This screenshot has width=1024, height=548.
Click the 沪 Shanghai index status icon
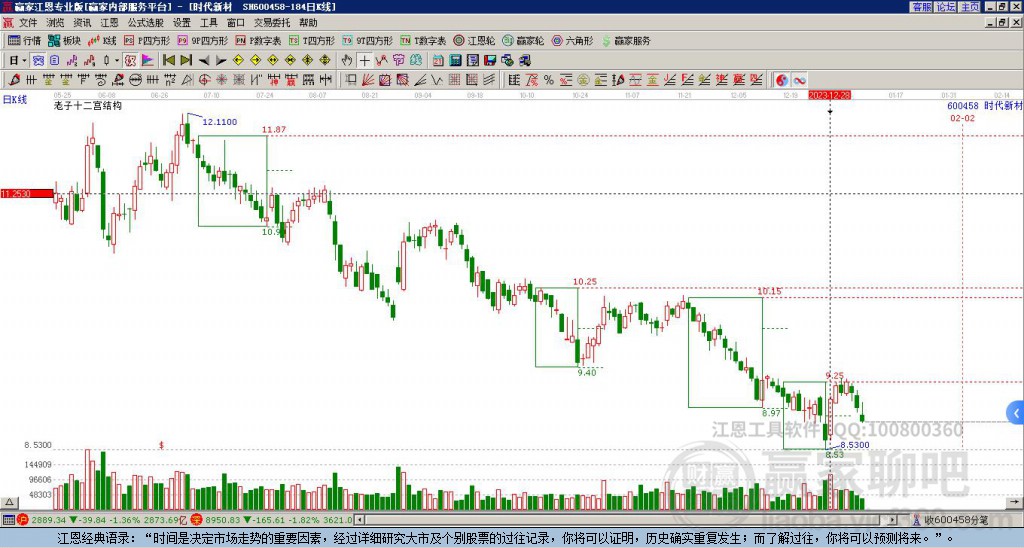[23, 520]
